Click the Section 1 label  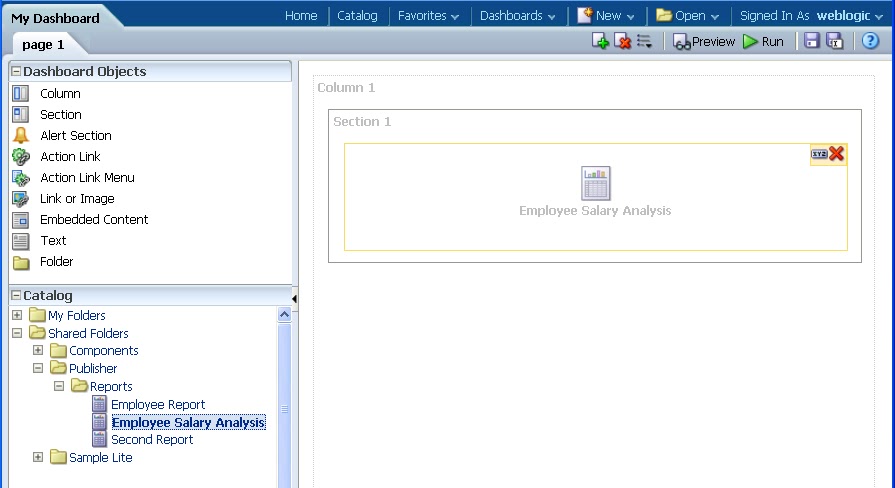(x=362, y=122)
